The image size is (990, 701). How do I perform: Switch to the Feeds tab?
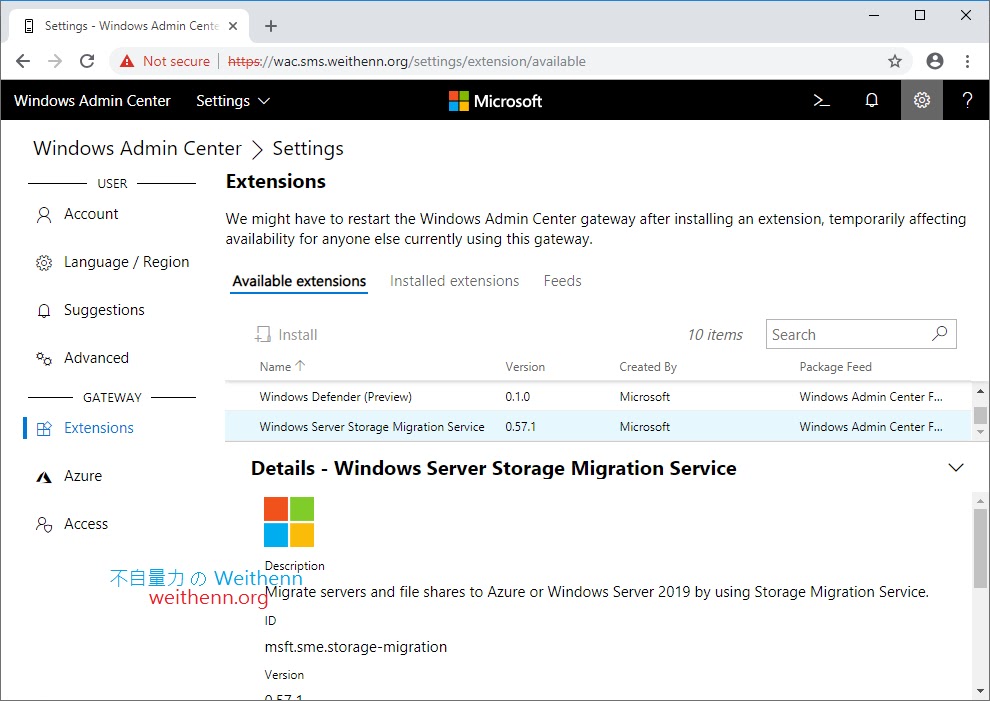coord(562,281)
